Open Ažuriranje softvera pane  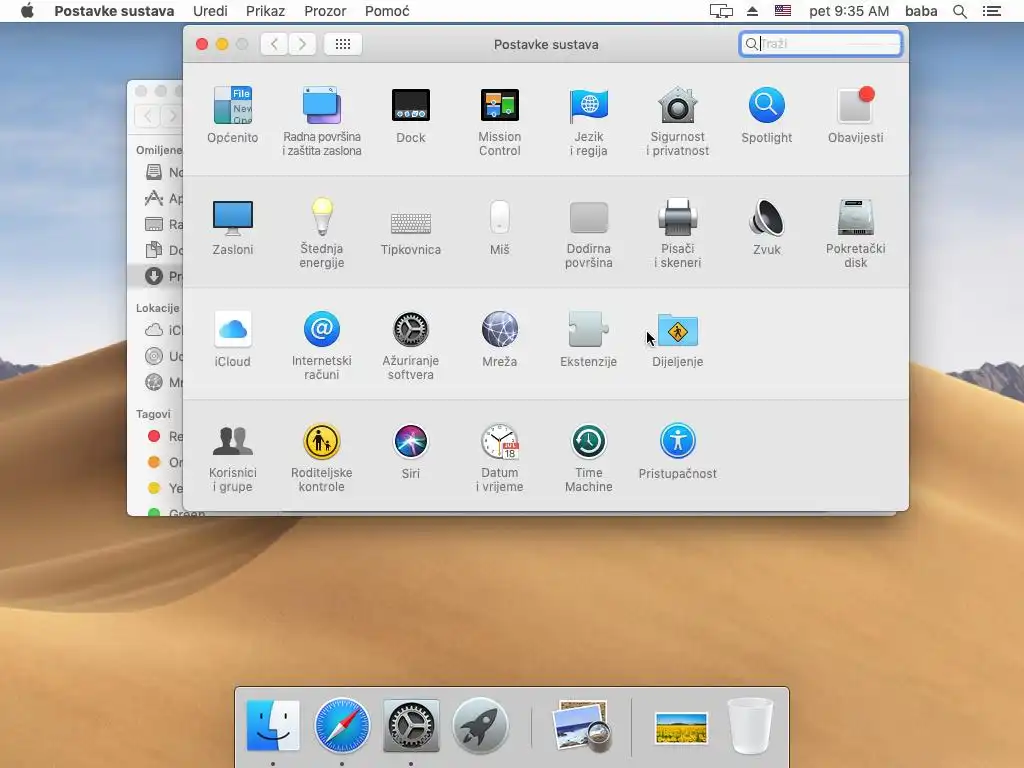tap(411, 345)
